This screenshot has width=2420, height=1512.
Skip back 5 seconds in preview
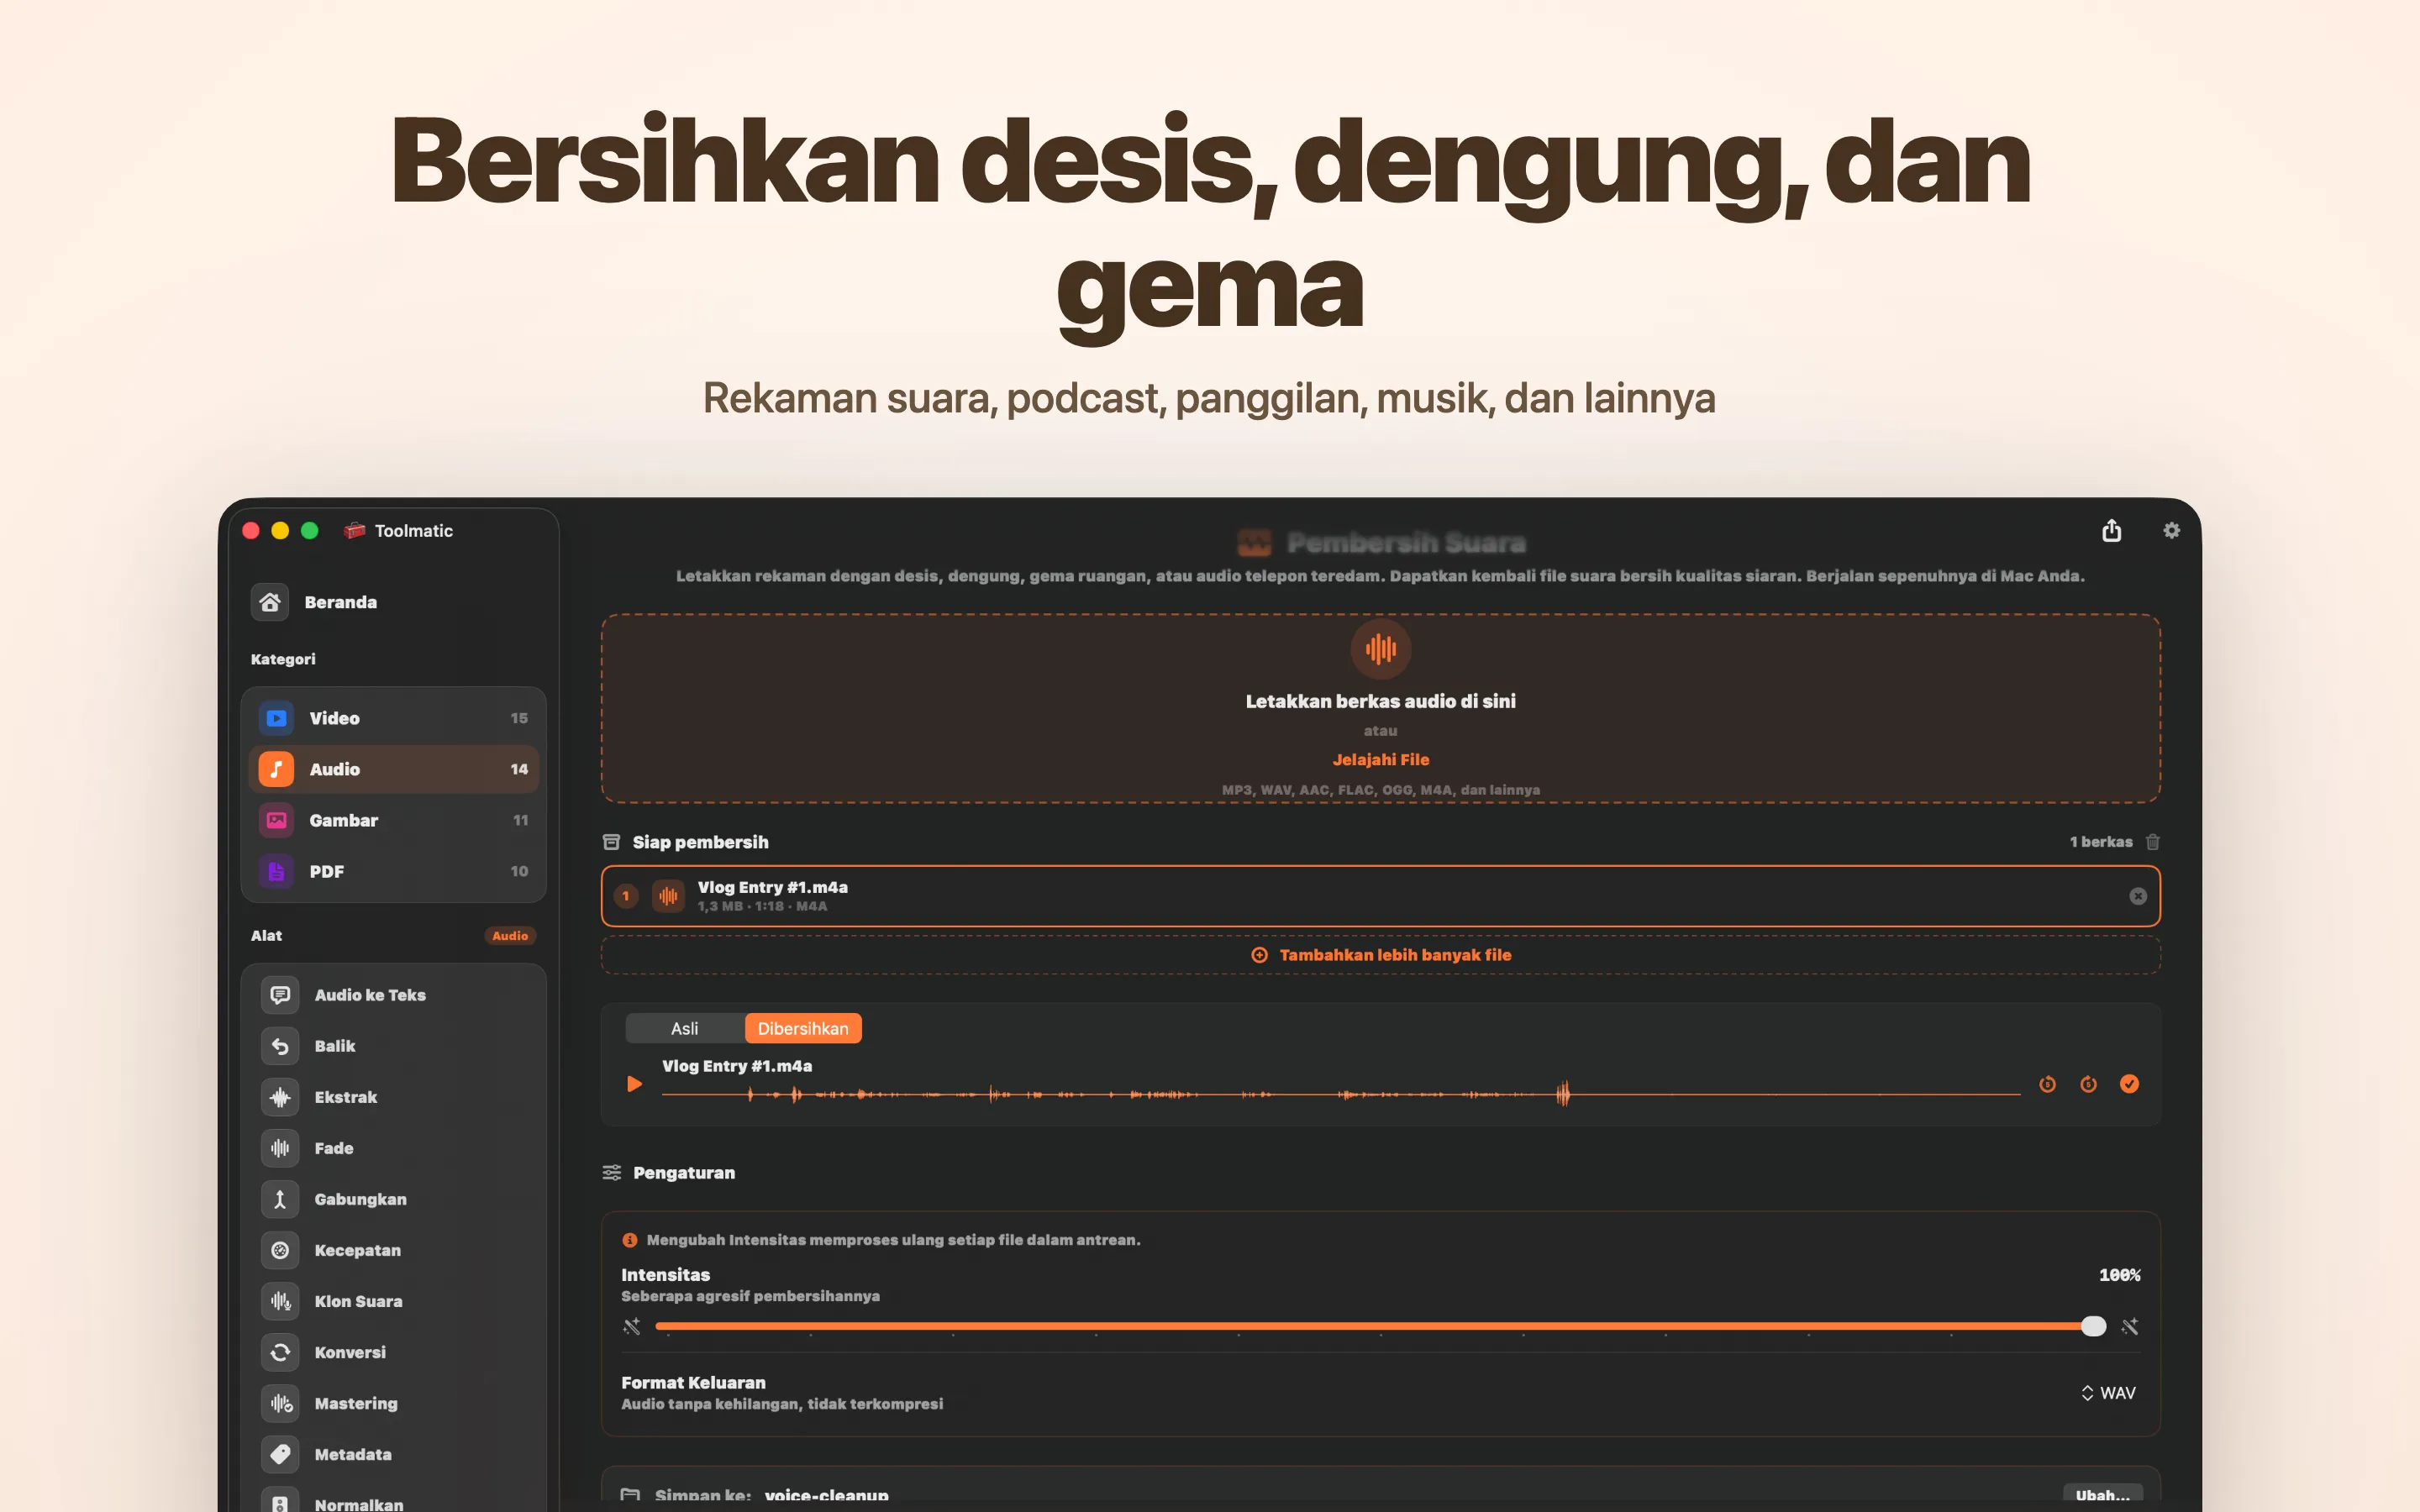click(x=2047, y=1084)
